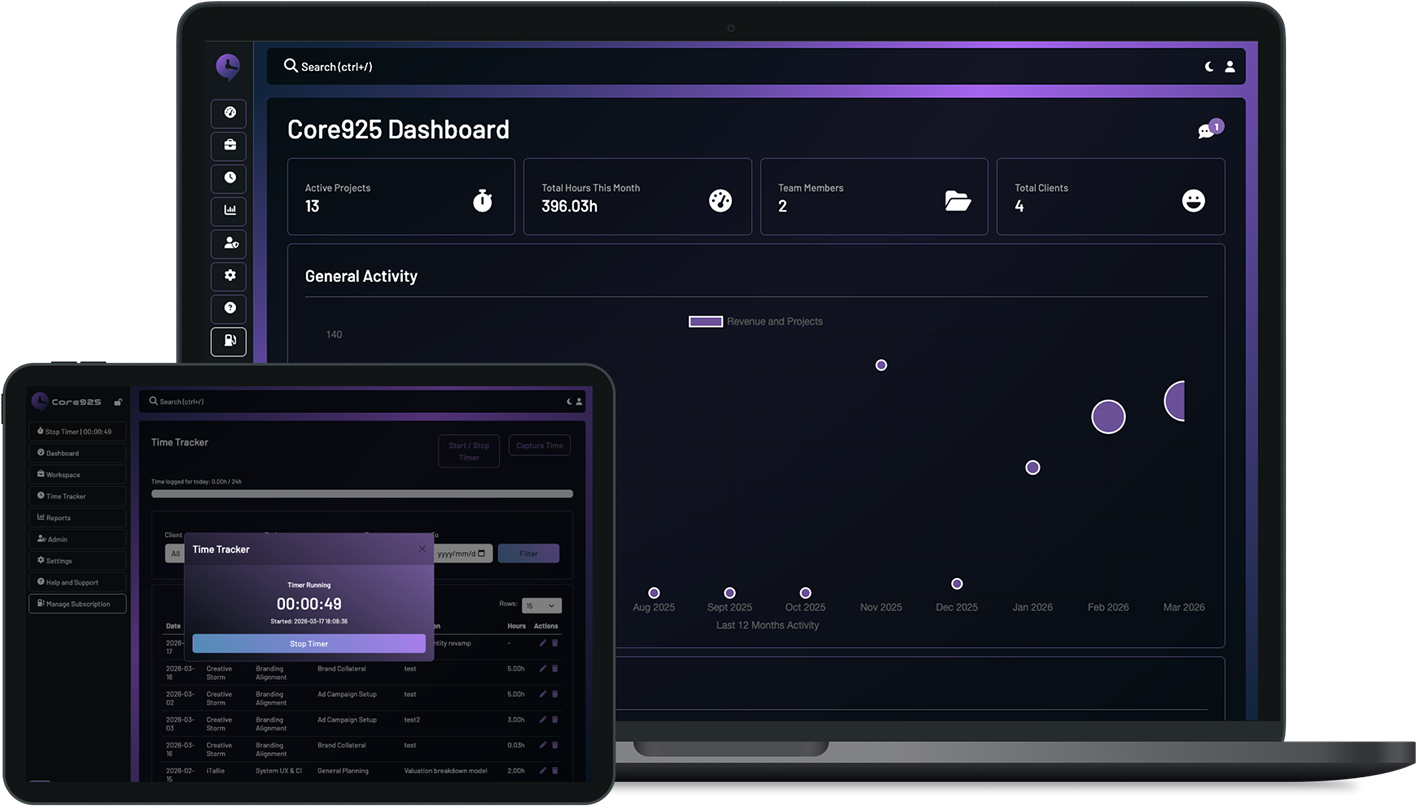The width and height of the screenshot is (1416, 809).
Task: Open the chat messages icon with notification badge
Action: 1208,131
